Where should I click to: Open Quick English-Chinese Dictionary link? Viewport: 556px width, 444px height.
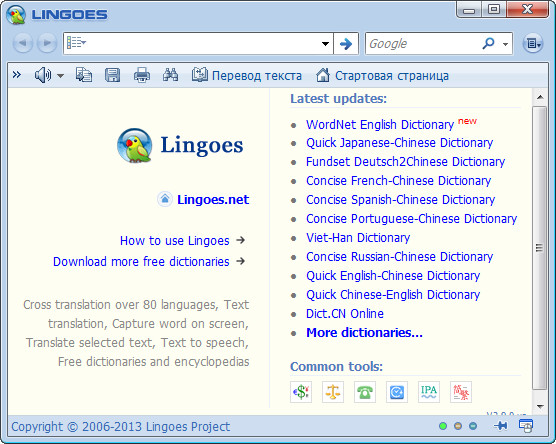(393, 276)
